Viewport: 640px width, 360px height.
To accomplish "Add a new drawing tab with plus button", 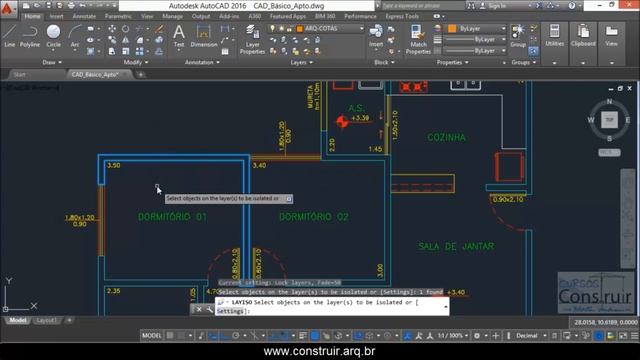I will coord(140,75).
